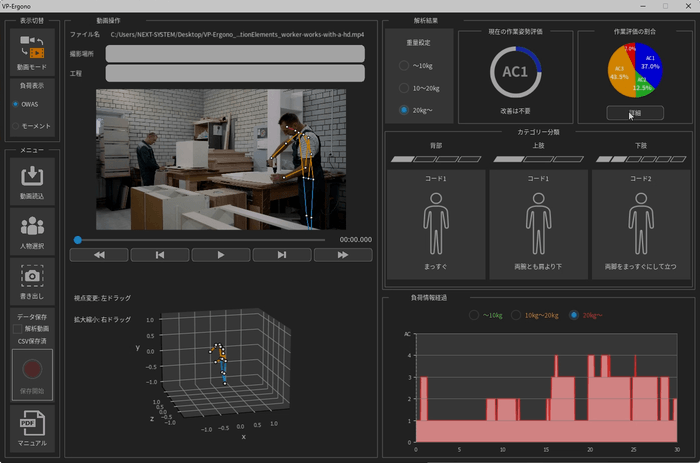700x463 pixels.
Task: Choose 10～20kg weight setting radio
Action: click(404, 88)
